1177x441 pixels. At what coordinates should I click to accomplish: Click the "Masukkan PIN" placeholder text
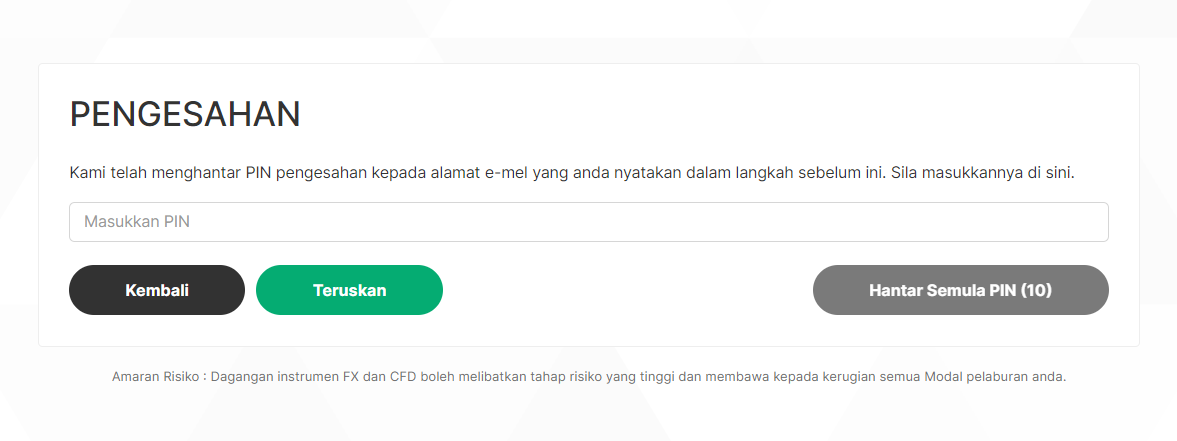[137, 222]
